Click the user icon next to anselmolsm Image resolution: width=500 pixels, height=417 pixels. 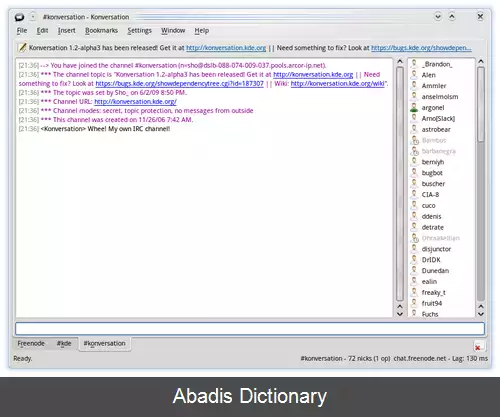414,97
